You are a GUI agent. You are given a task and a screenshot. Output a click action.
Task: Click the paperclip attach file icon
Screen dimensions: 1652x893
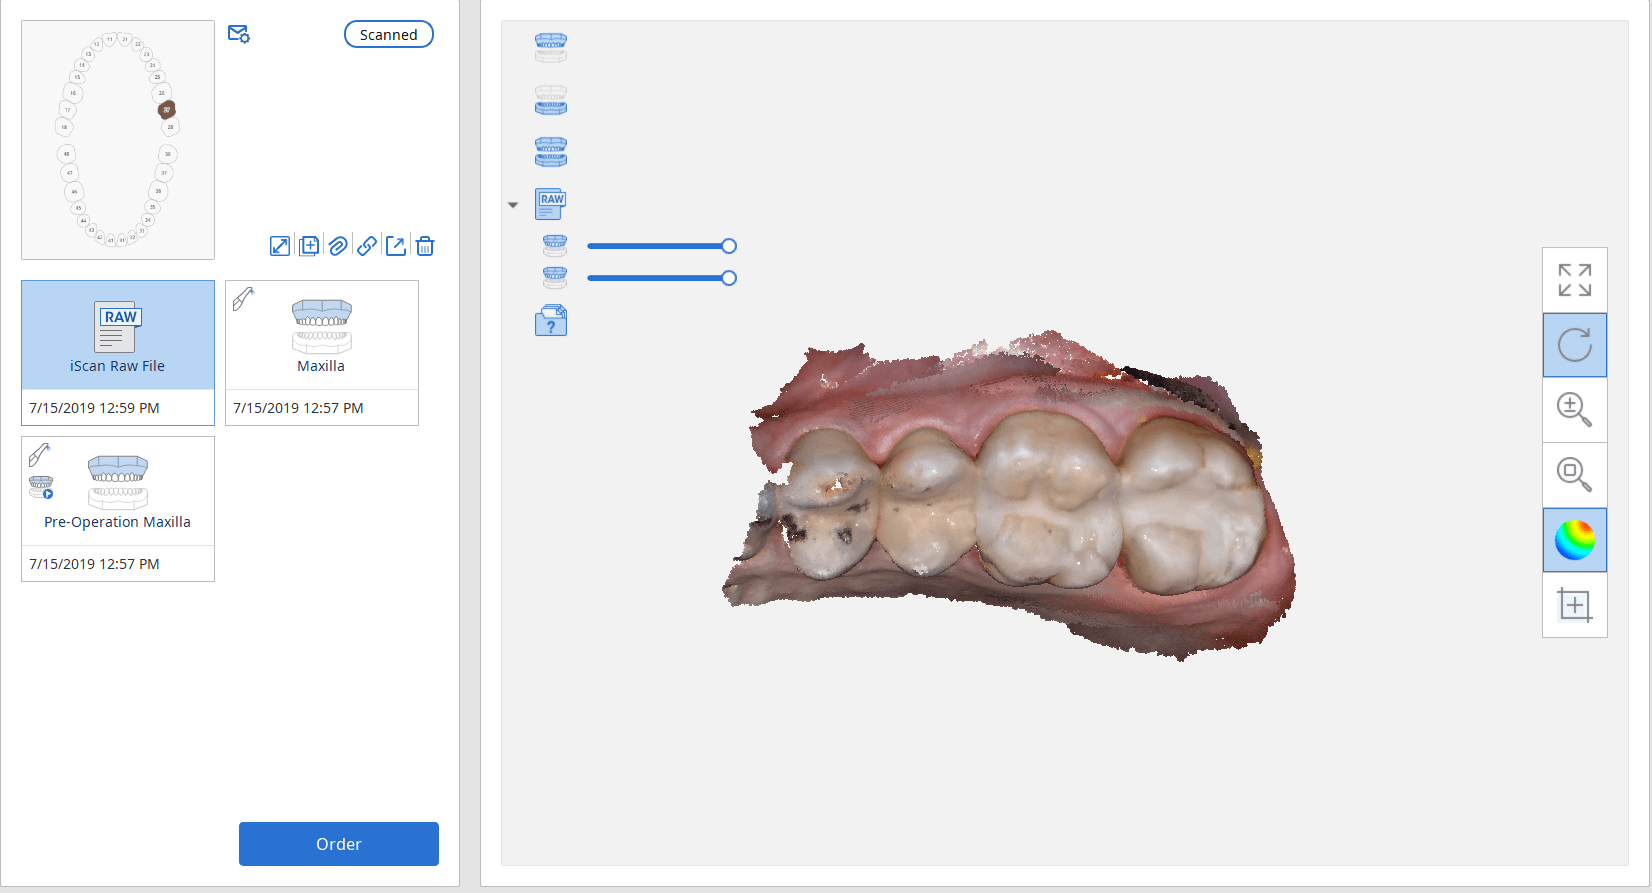pos(338,246)
